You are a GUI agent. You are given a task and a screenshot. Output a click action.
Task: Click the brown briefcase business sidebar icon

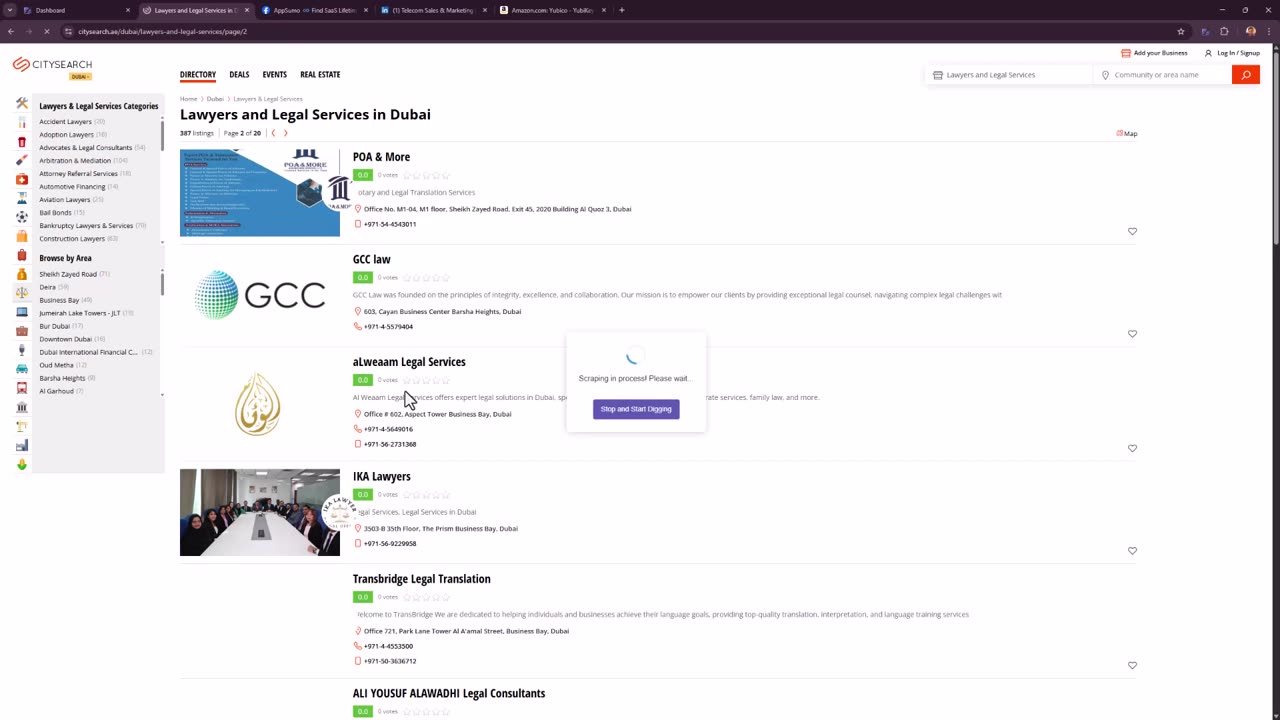pyautogui.click(x=22, y=331)
